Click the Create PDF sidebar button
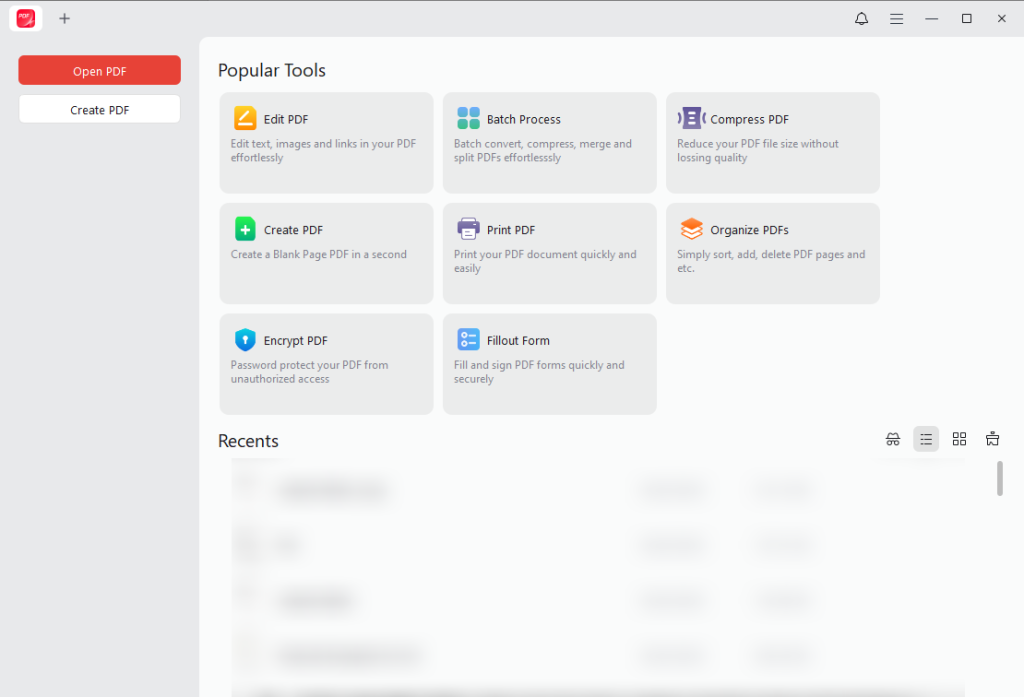The width and height of the screenshot is (1024, 697). (x=99, y=110)
